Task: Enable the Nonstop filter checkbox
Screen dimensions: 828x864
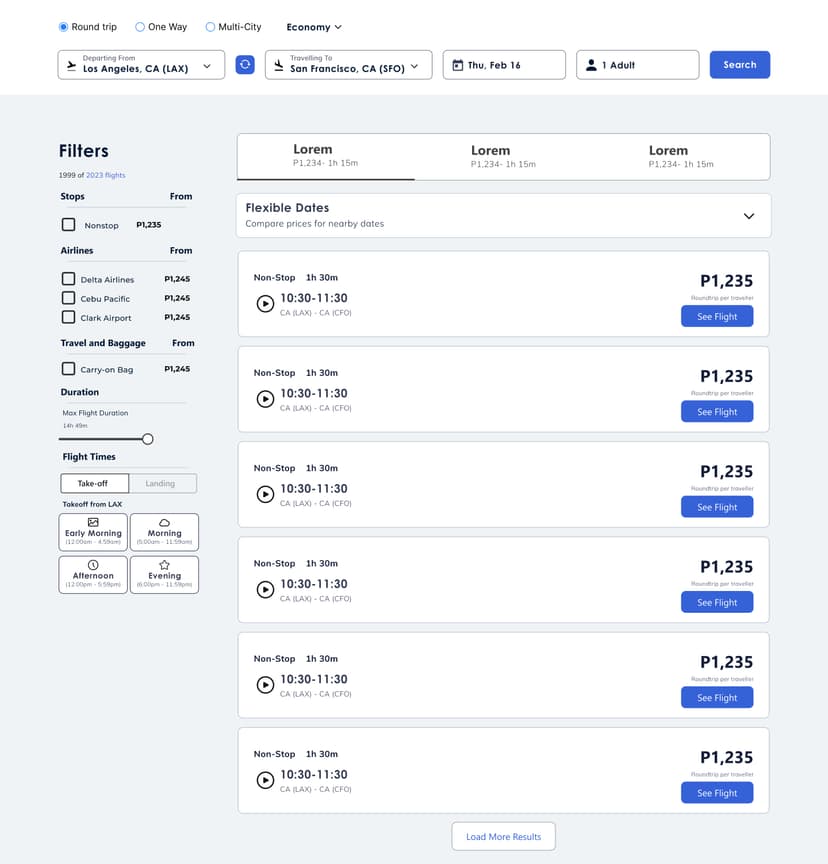Action: coord(69,225)
